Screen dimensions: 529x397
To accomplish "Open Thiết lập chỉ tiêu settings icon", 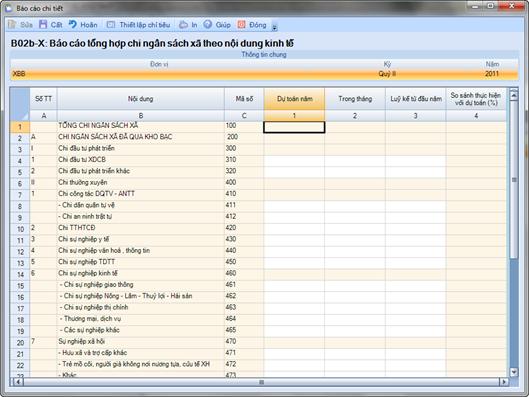I will coord(111,25).
